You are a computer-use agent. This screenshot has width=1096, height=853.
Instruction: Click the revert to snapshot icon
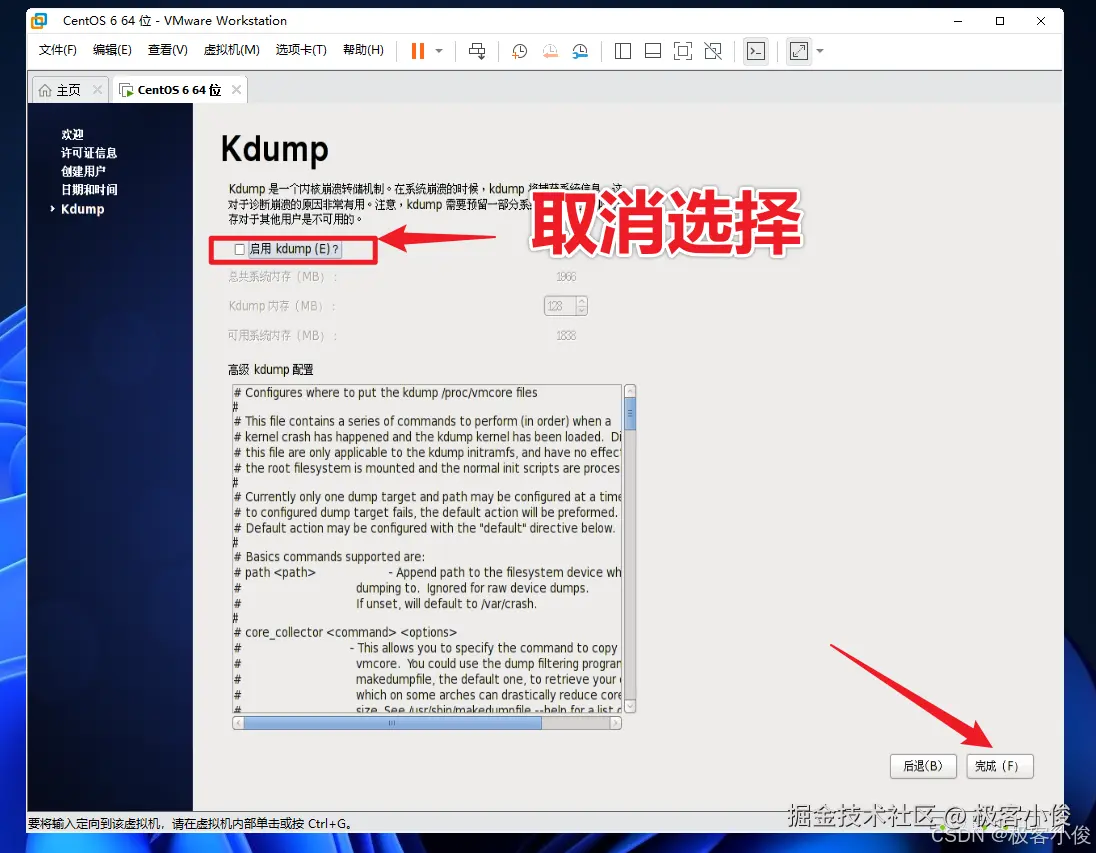[x=550, y=51]
